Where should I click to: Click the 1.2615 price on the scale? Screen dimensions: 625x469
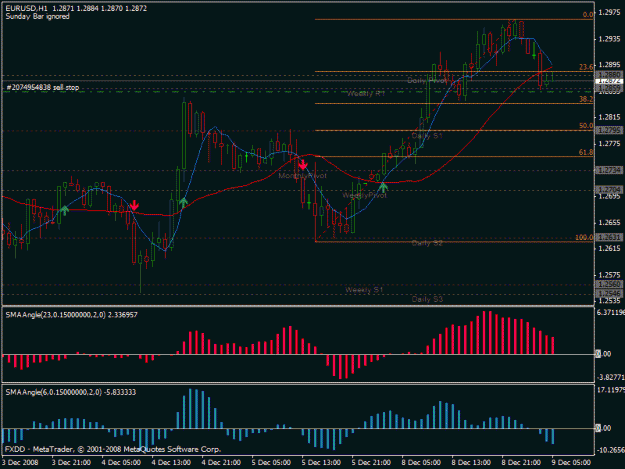(609, 249)
